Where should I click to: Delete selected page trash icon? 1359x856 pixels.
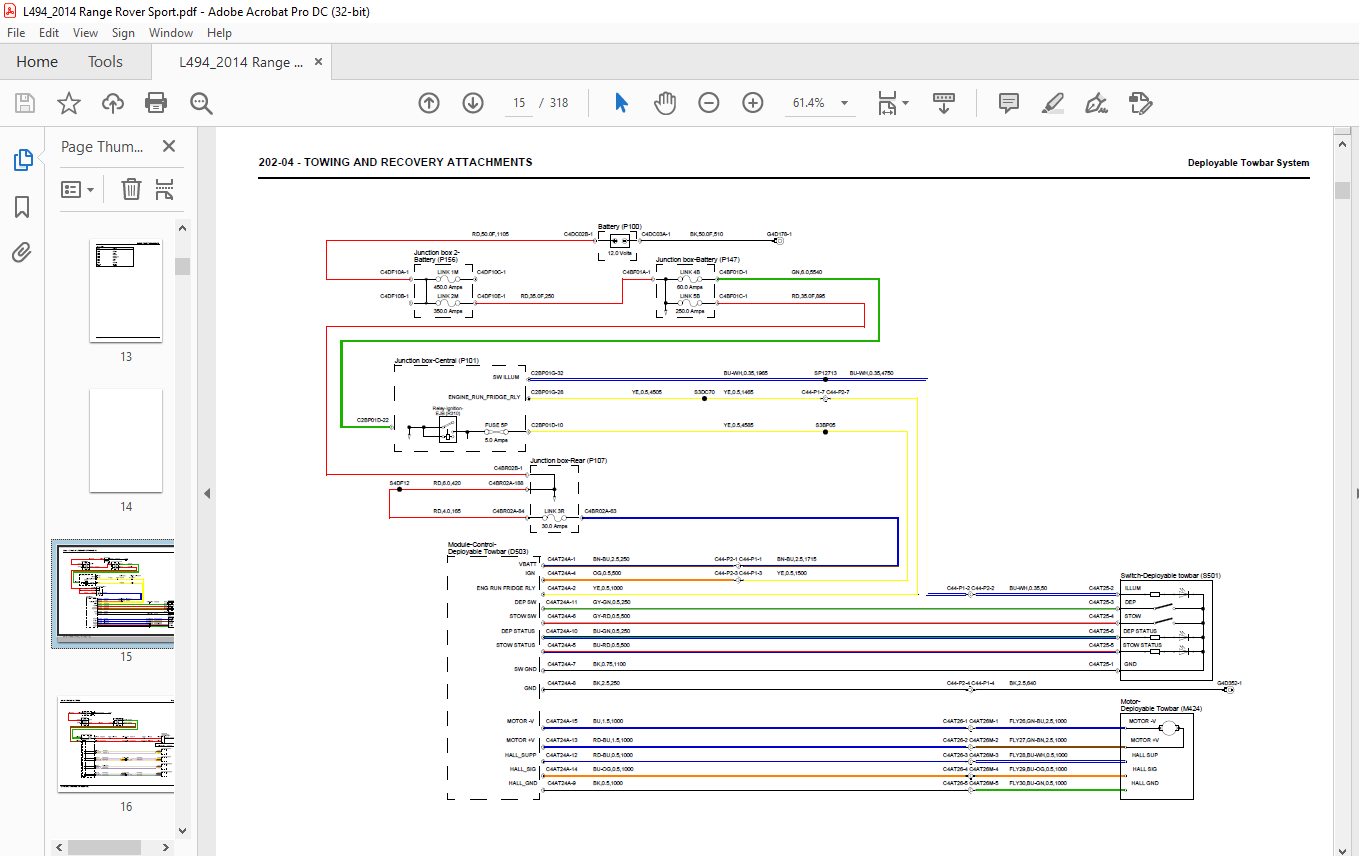[131, 189]
